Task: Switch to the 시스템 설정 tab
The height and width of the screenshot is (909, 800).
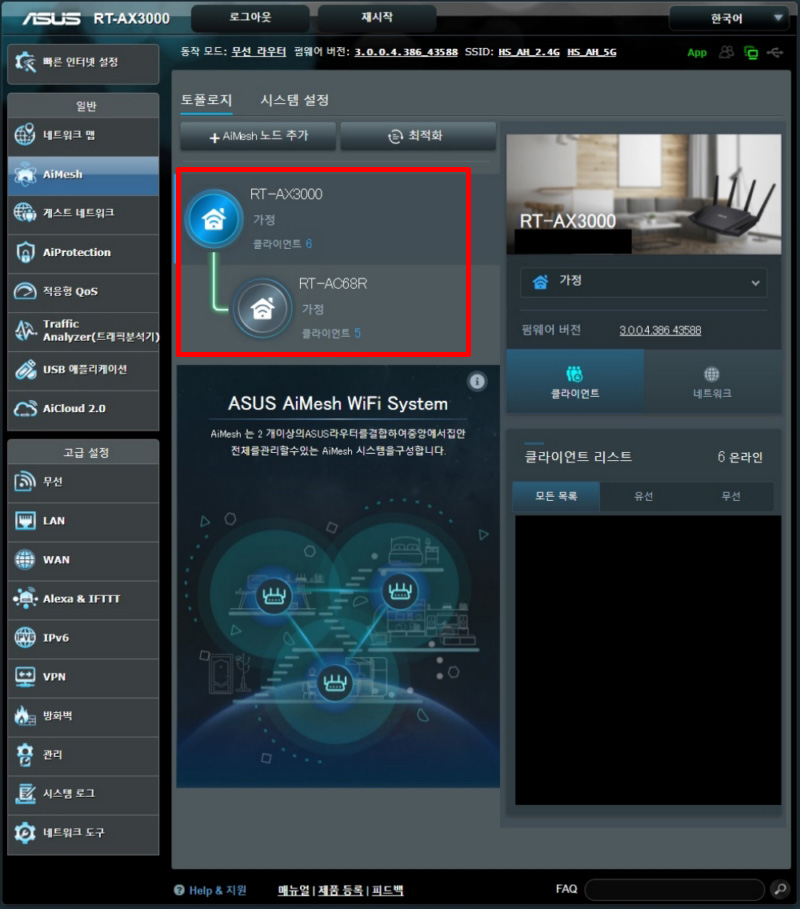Action: pyautogui.click(x=294, y=100)
